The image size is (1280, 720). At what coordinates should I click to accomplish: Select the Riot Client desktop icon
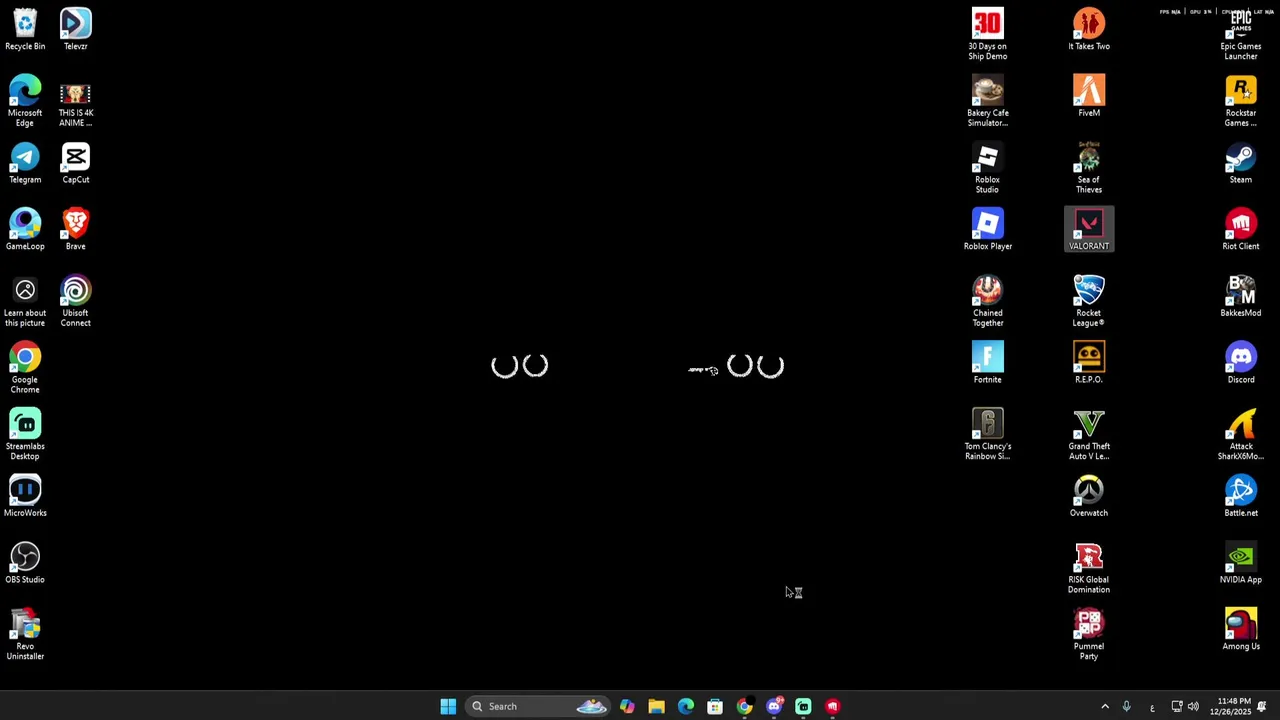click(1241, 229)
